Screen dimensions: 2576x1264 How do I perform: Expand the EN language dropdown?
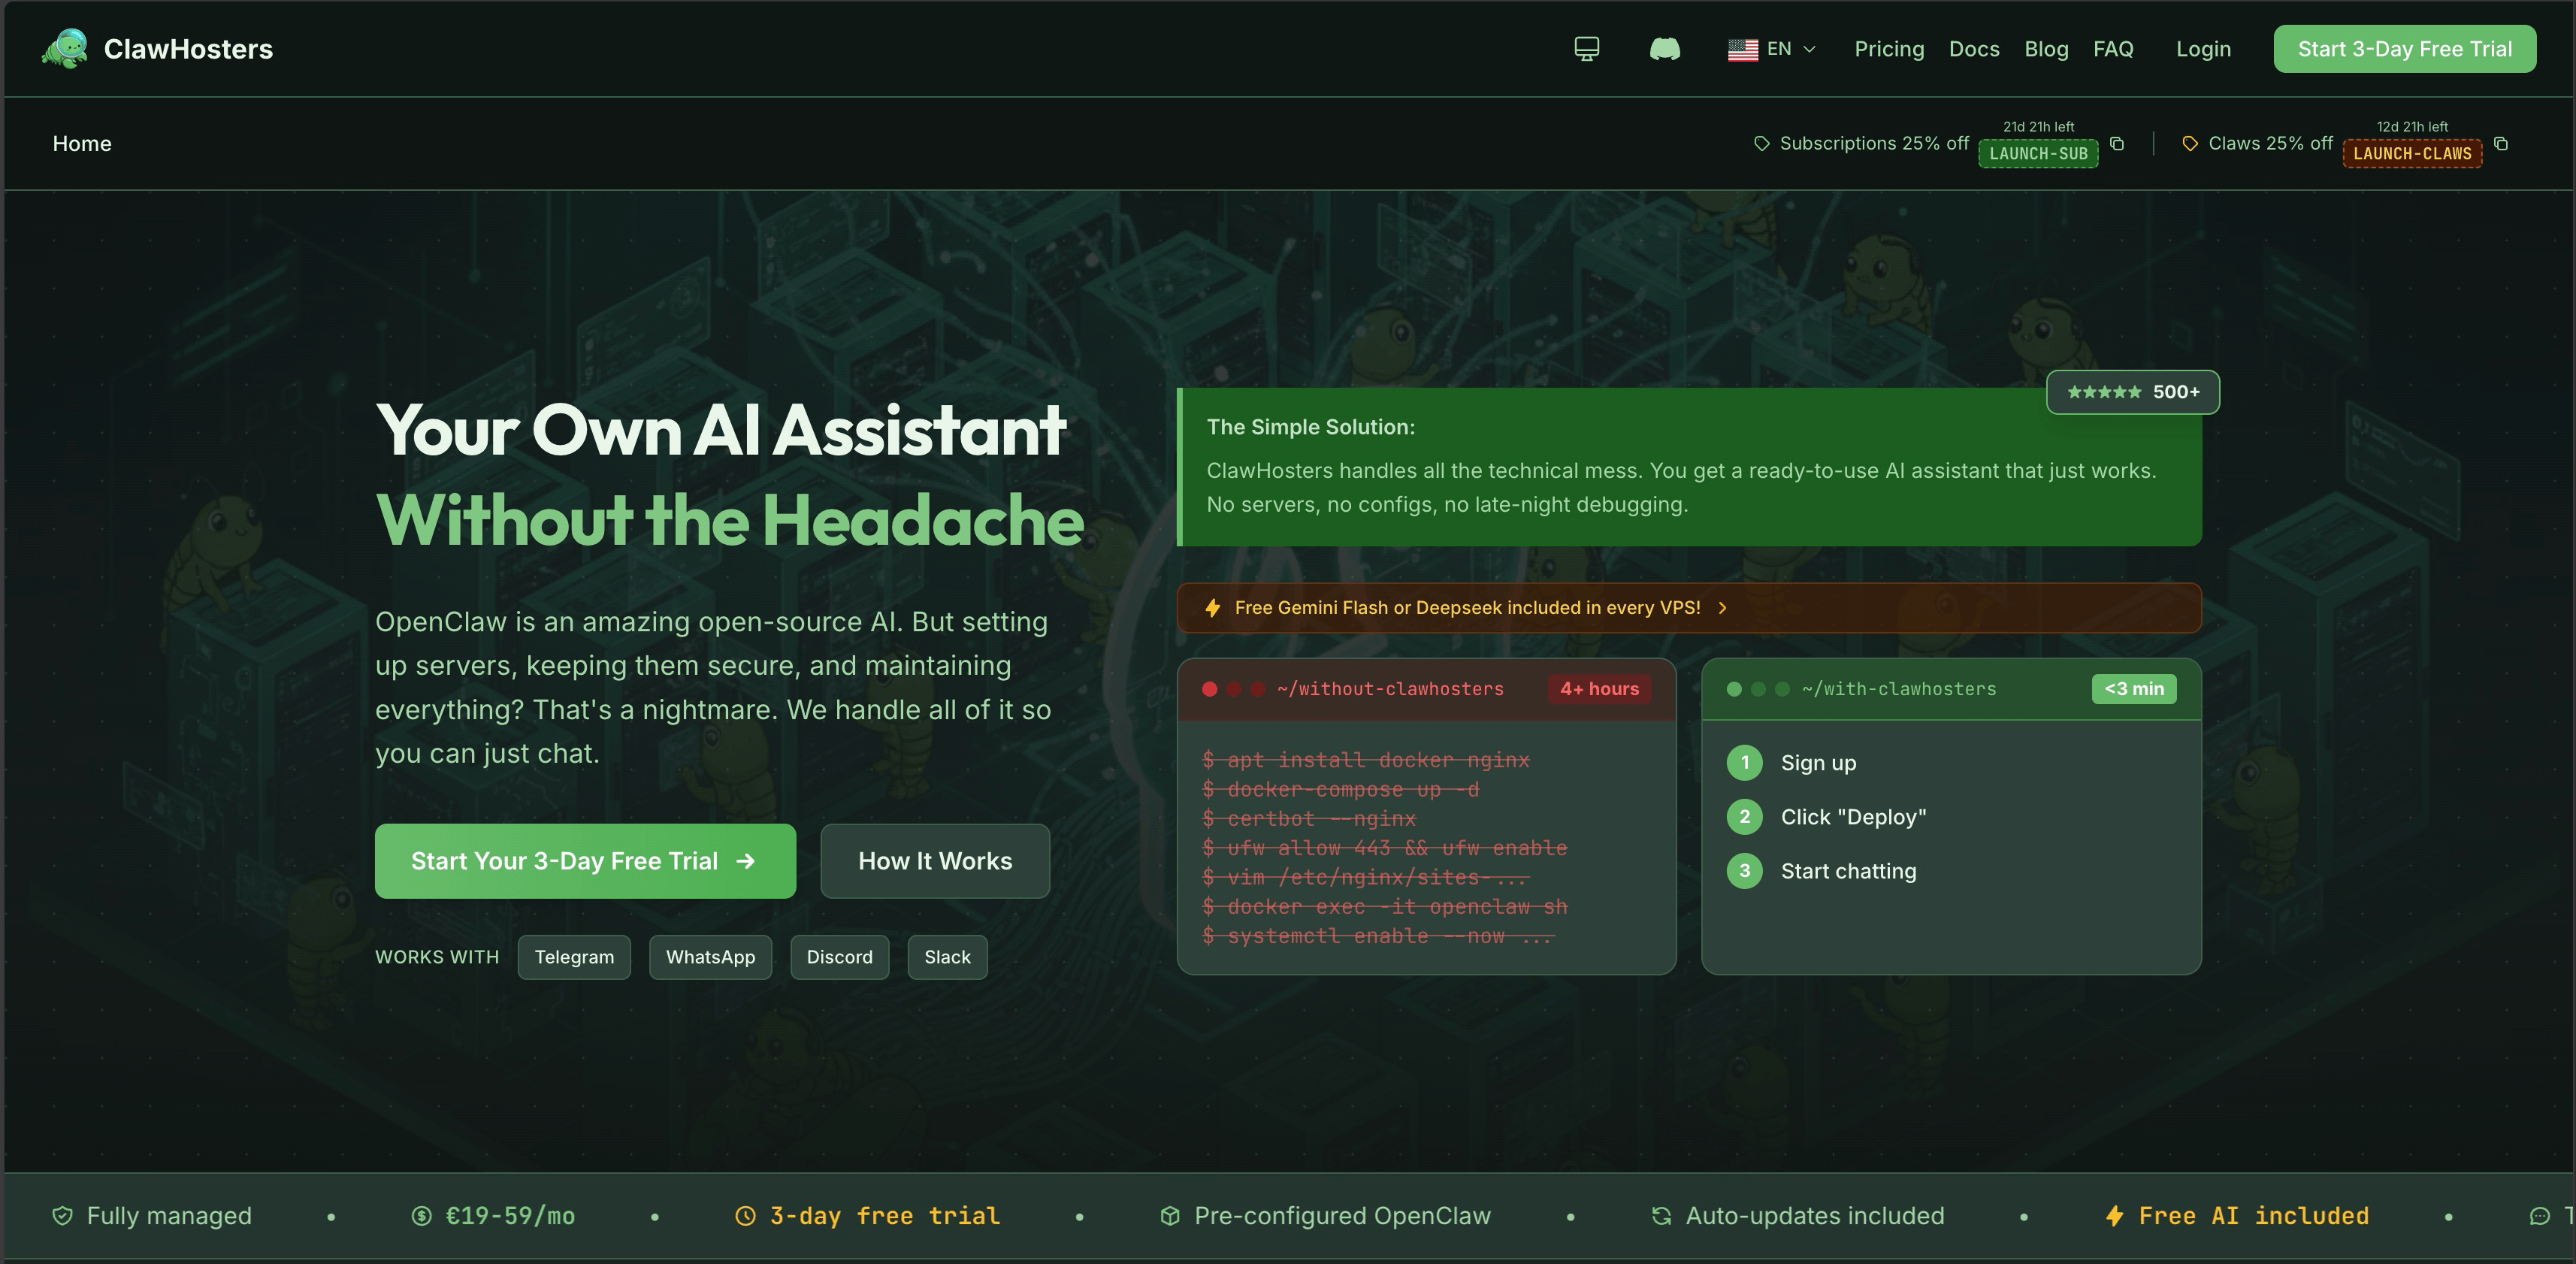coord(1810,48)
